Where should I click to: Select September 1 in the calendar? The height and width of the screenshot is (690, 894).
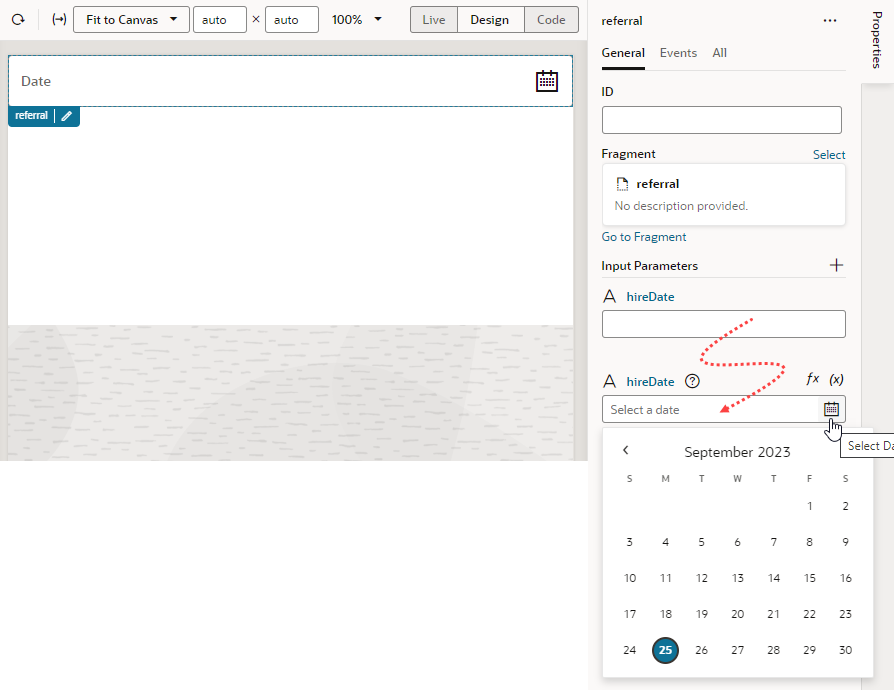(x=810, y=506)
